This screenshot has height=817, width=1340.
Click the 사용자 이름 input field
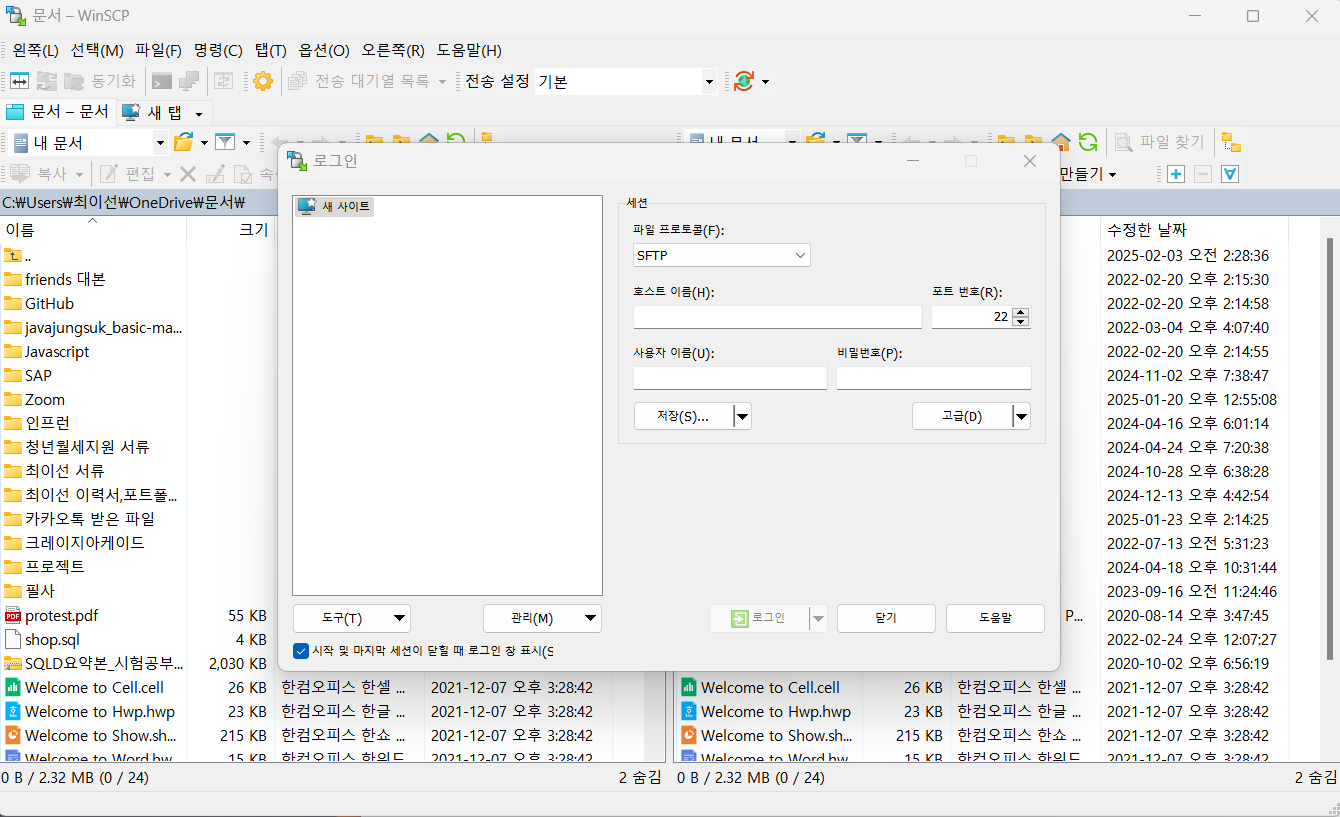point(730,378)
